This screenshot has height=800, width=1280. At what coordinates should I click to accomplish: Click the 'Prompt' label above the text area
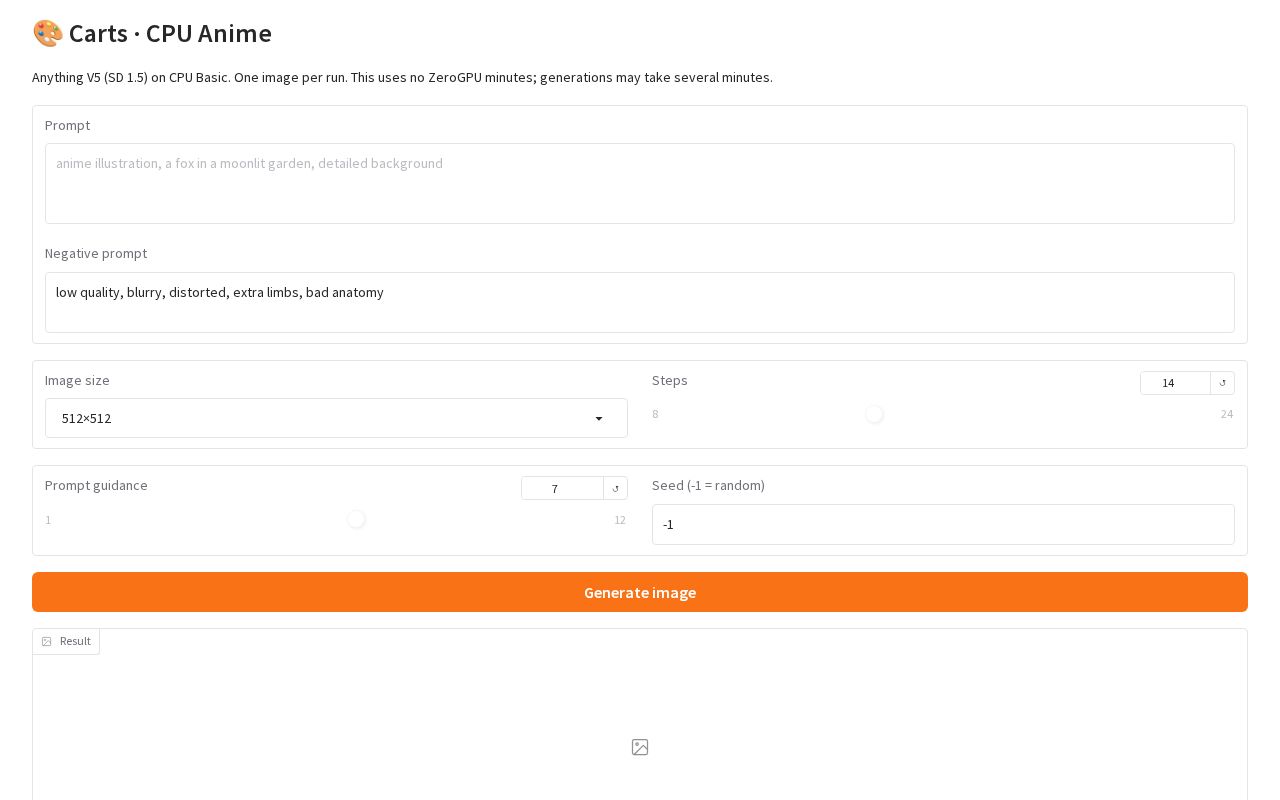point(67,125)
